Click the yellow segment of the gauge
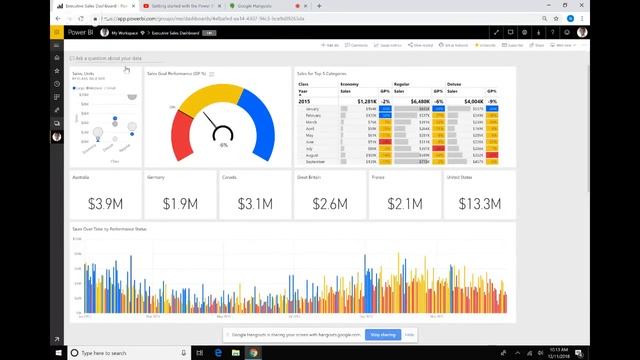Image resolution: width=640 pixels, height=360 pixels. point(211,97)
